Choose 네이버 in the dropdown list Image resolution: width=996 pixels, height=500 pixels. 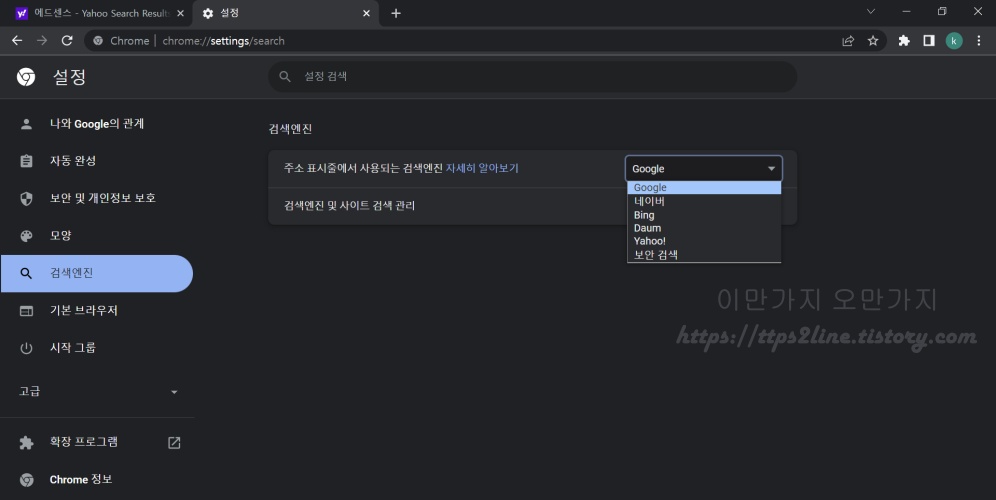click(704, 201)
